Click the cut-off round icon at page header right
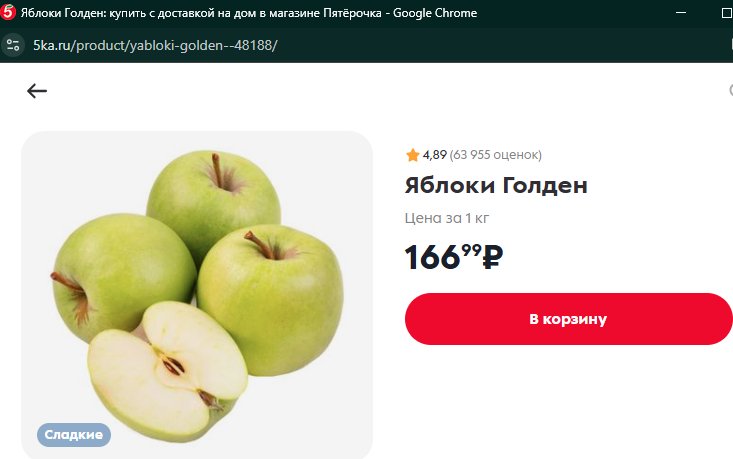Image resolution: width=733 pixels, height=459 pixels. [731, 90]
